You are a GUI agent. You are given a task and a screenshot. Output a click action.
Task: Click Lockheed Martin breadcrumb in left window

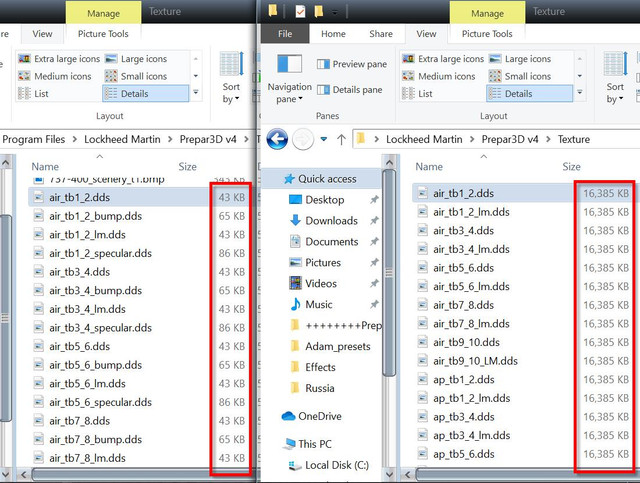pyautogui.click(x=122, y=140)
